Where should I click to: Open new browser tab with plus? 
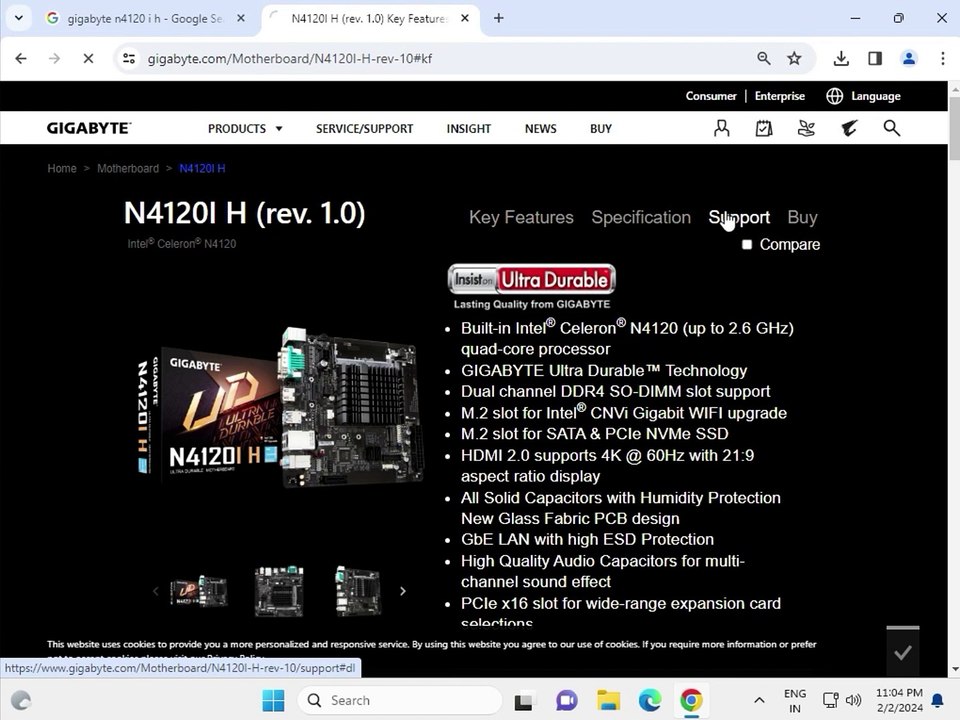tap(498, 18)
